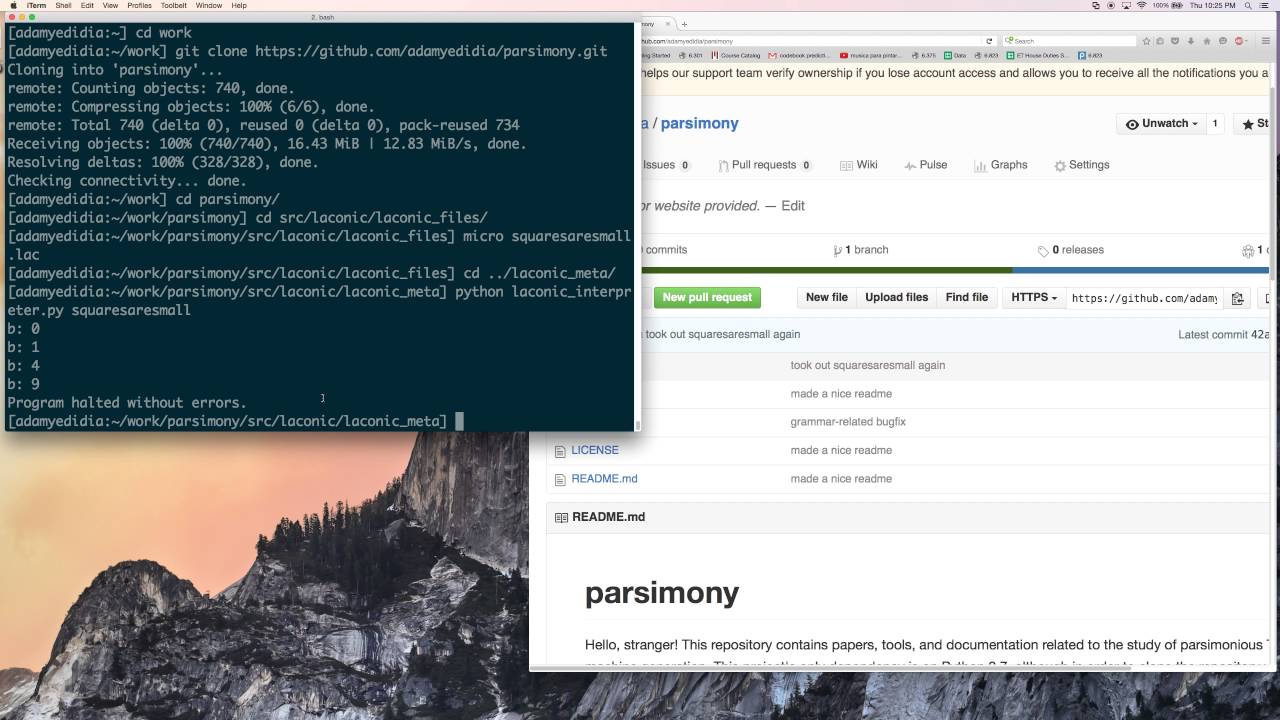1280x720 pixels.
Task: Click the LICENSE file icon
Action: 560,451
